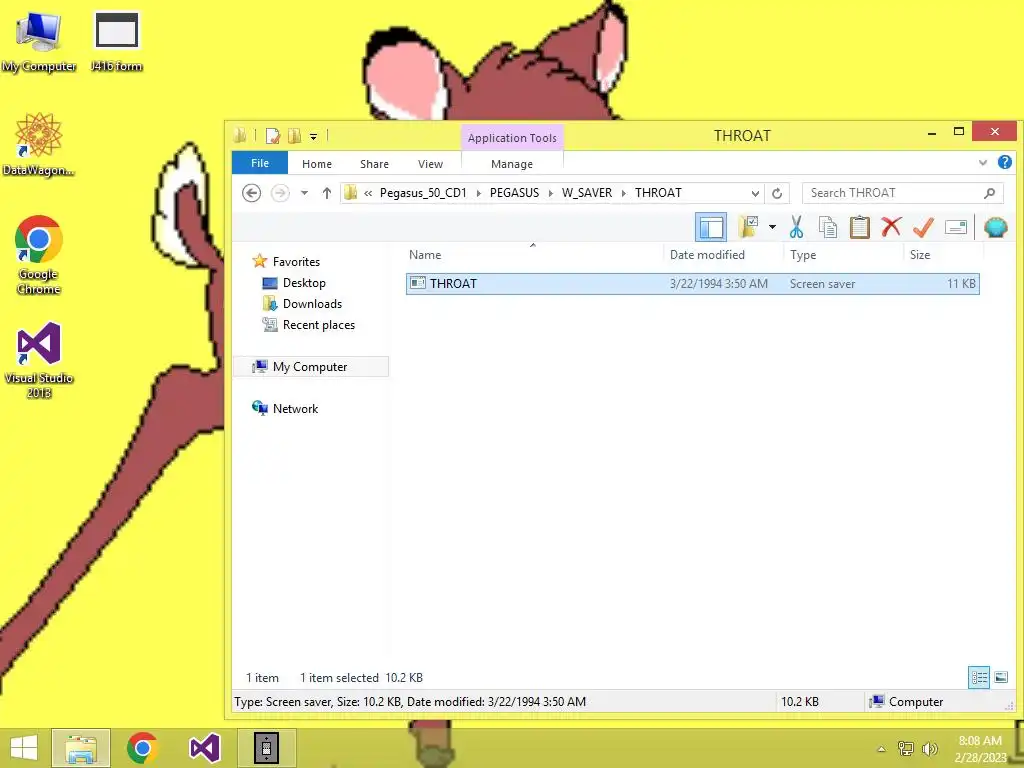Sort by the Name column header
This screenshot has width=1024, height=768.
tap(425, 255)
